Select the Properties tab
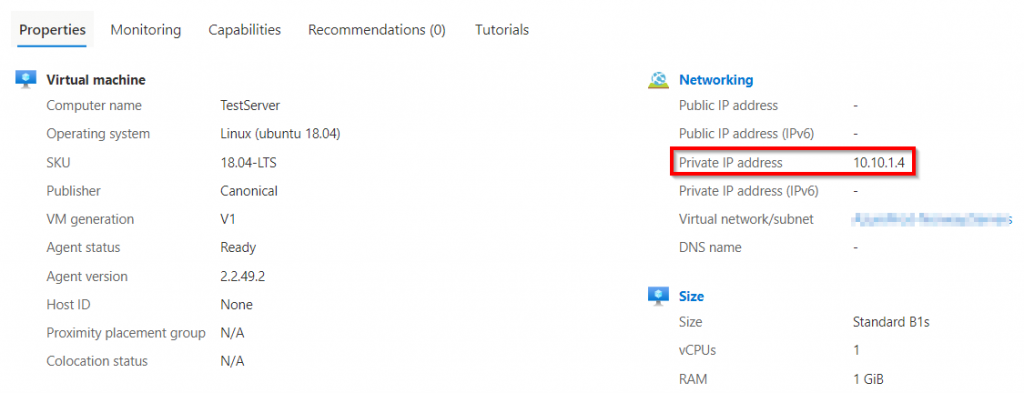Screen dimensions: 1024x393 (x=52, y=30)
